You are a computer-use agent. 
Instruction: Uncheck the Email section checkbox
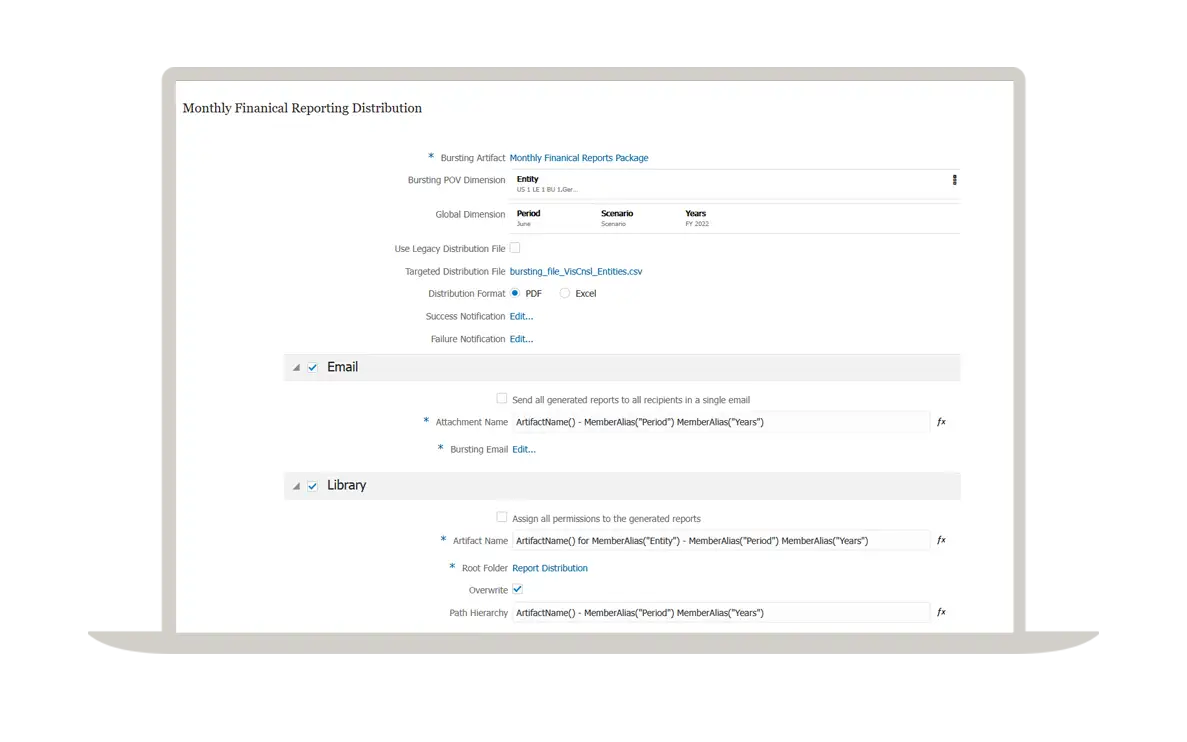[x=313, y=367]
